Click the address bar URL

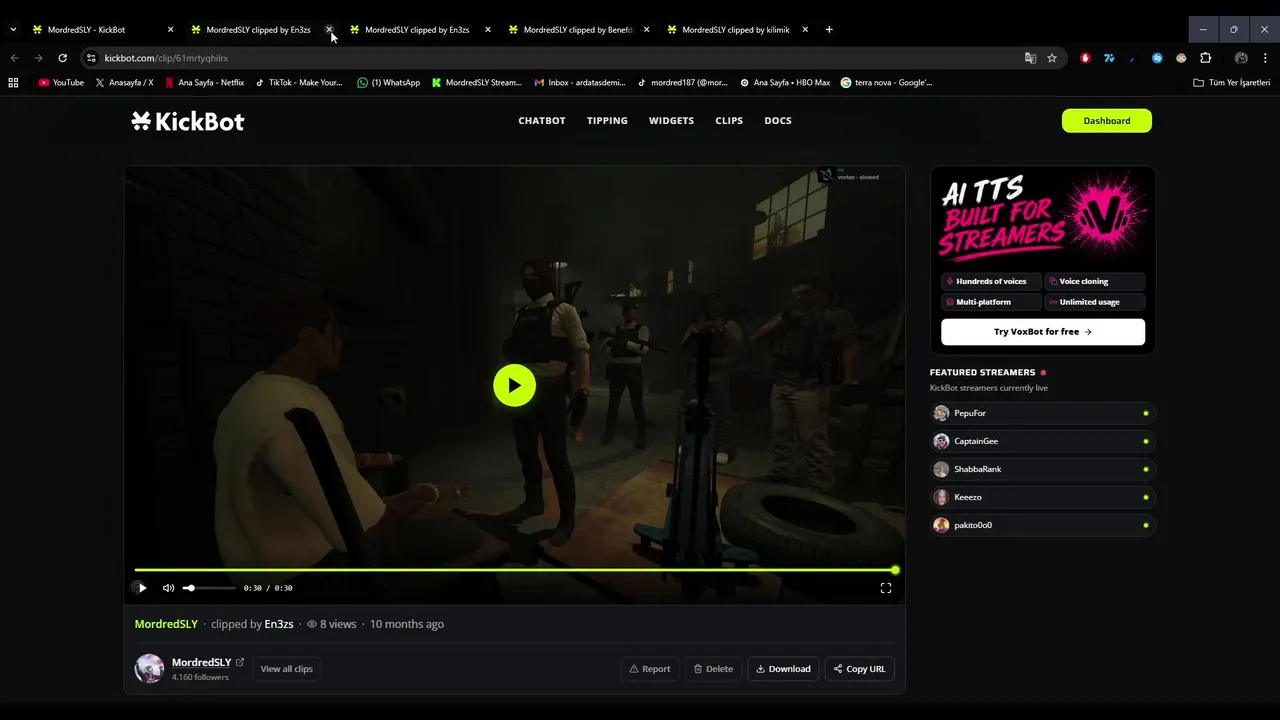point(166,58)
